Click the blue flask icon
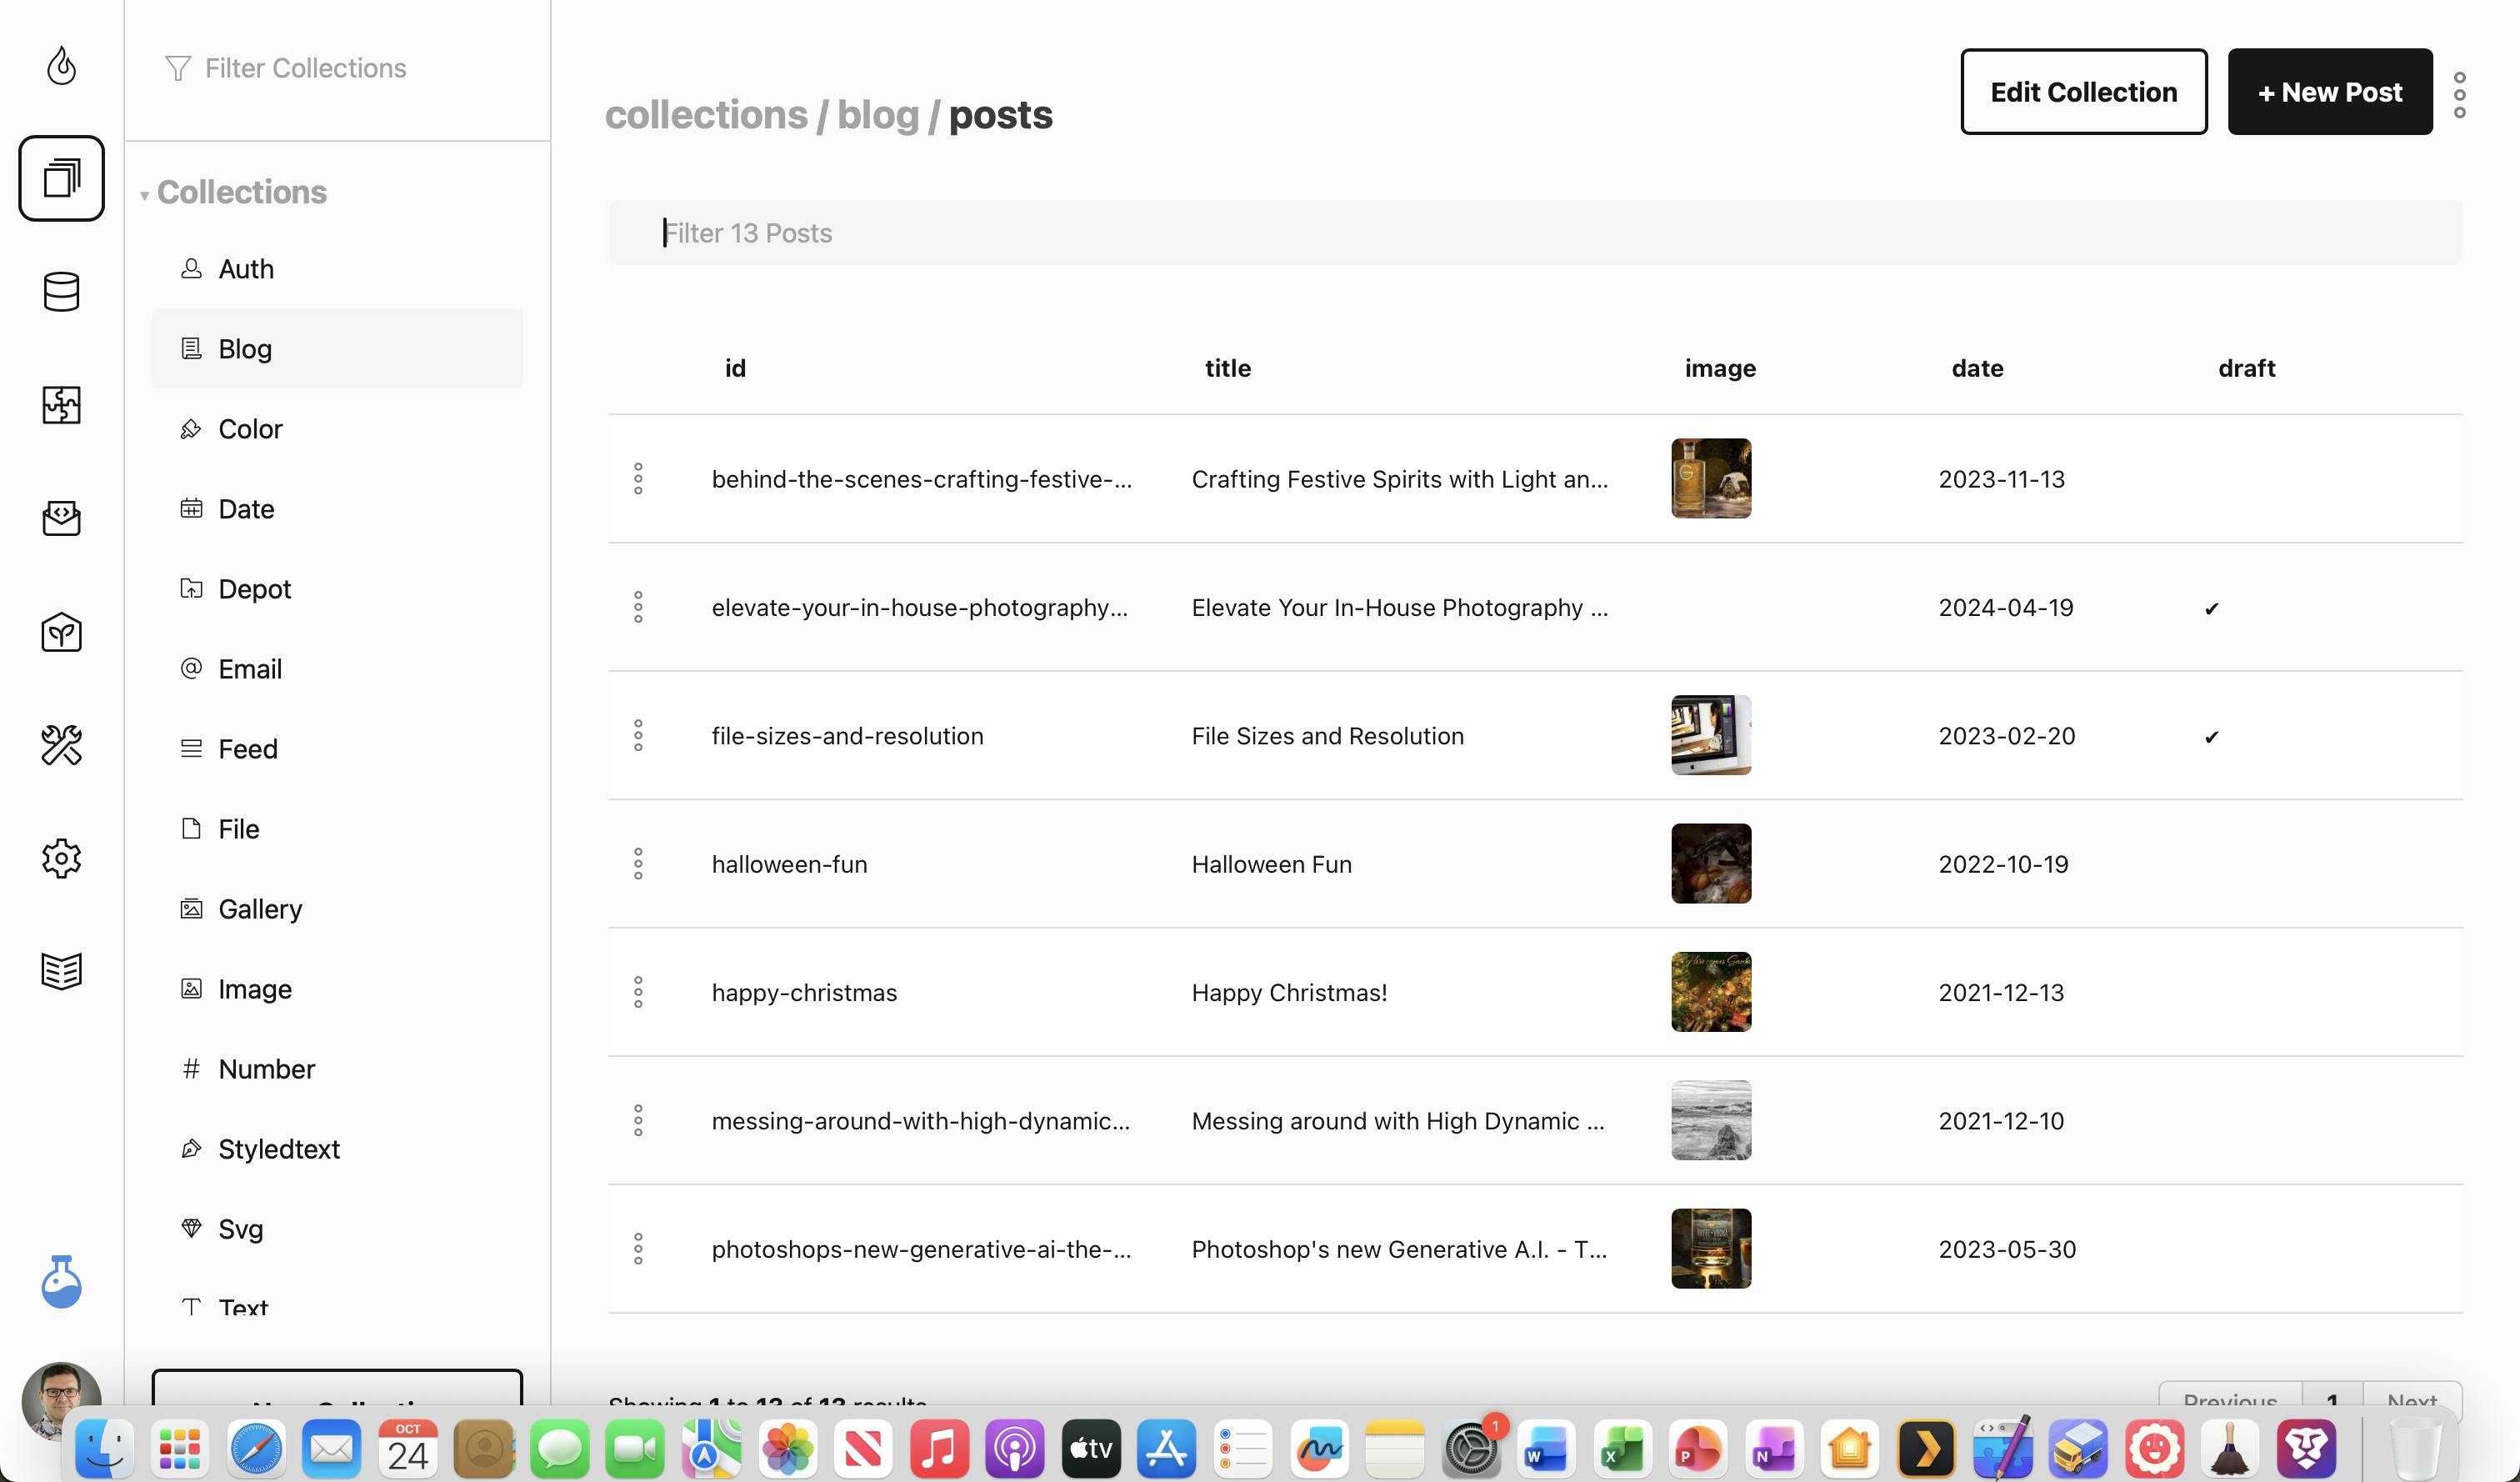This screenshot has width=2520, height=1482. point(61,1282)
